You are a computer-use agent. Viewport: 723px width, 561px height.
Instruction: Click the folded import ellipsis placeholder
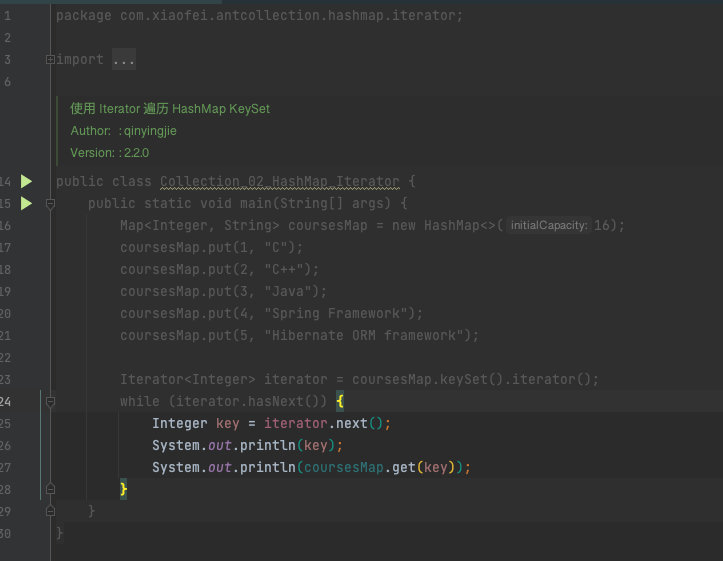(123, 60)
